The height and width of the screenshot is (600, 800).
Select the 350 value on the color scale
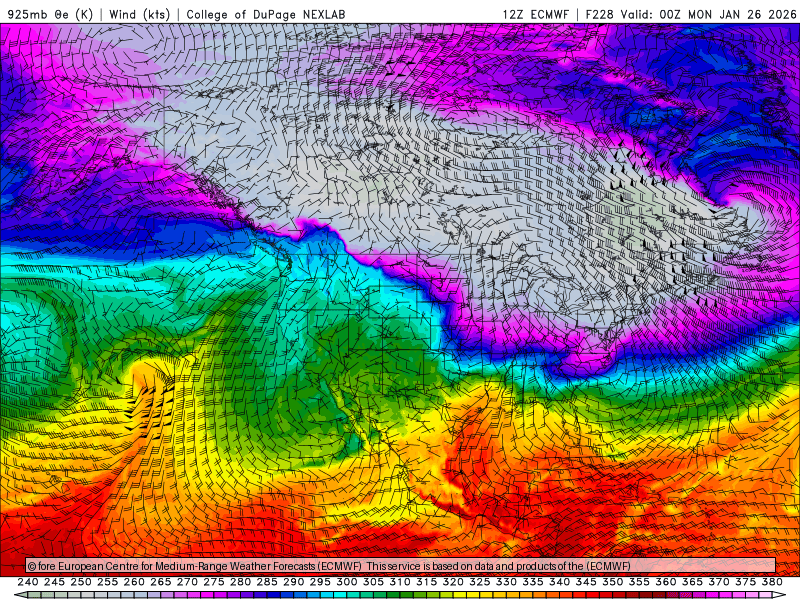point(612,582)
